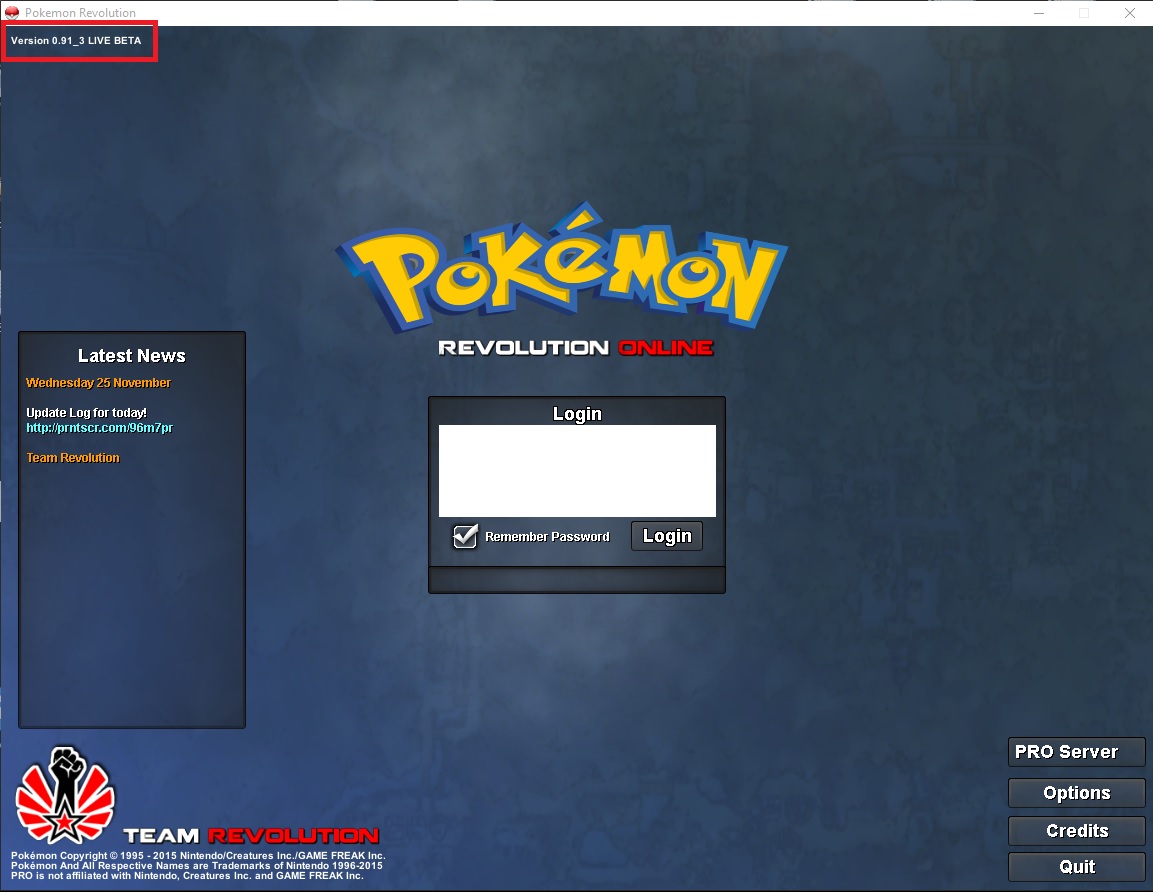Open the Options menu button
Image resolution: width=1153 pixels, height=892 pixels.
[1077, 793]
